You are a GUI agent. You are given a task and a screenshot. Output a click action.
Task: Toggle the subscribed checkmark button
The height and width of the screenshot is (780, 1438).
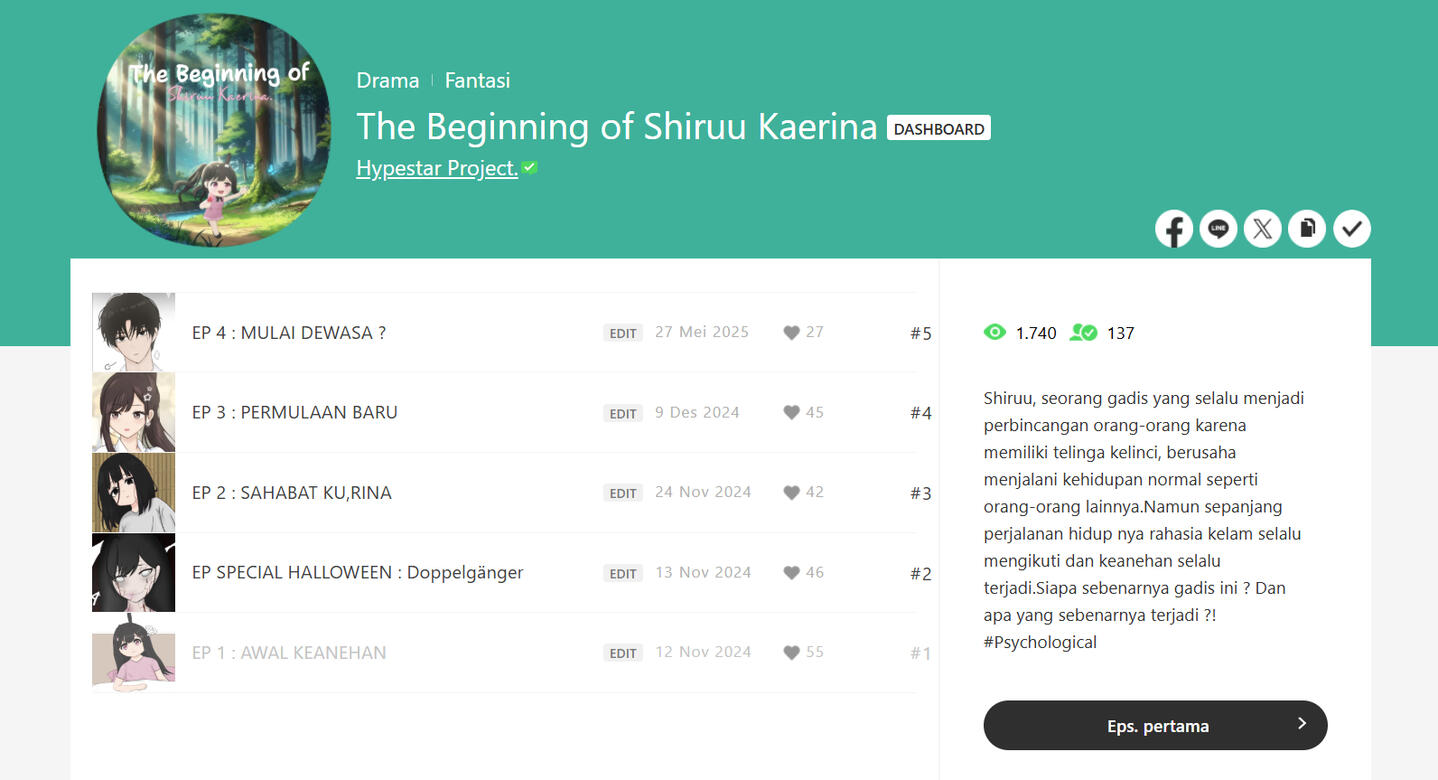click(x=1351, y=229)
